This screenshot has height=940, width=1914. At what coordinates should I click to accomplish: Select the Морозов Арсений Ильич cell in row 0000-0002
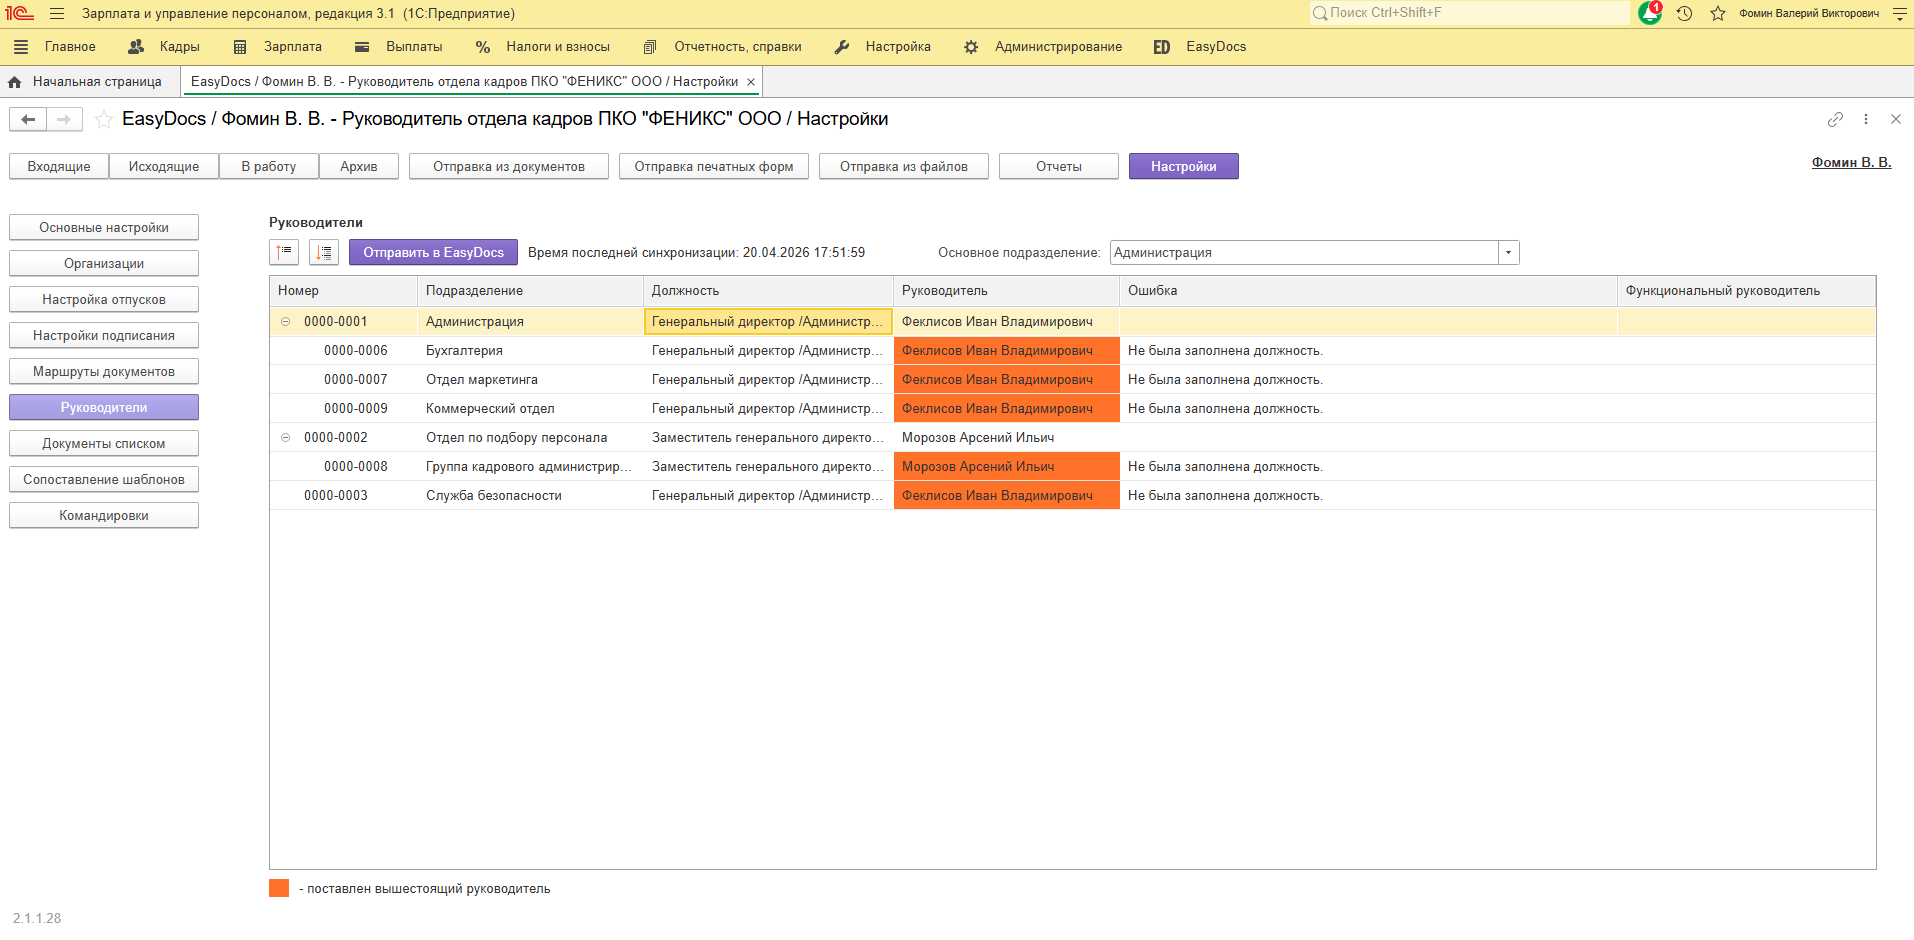1006,438
